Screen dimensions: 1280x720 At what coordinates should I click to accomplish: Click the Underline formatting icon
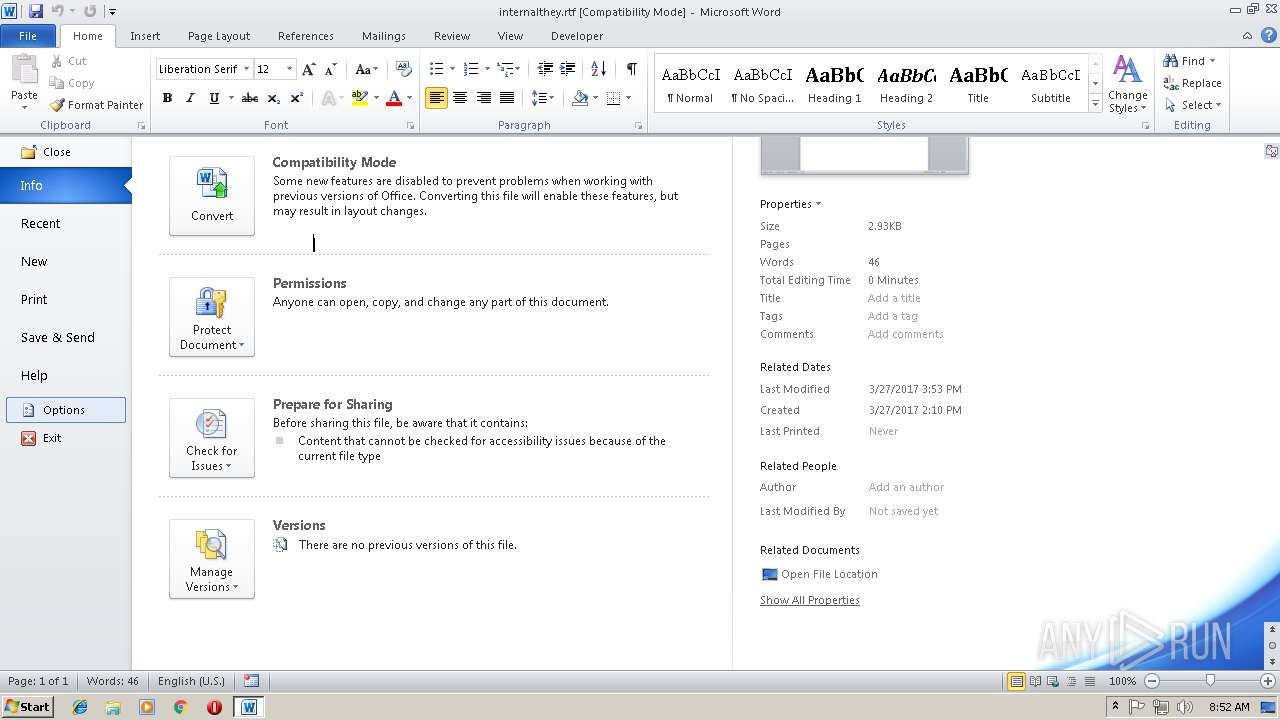pos(214,98)
